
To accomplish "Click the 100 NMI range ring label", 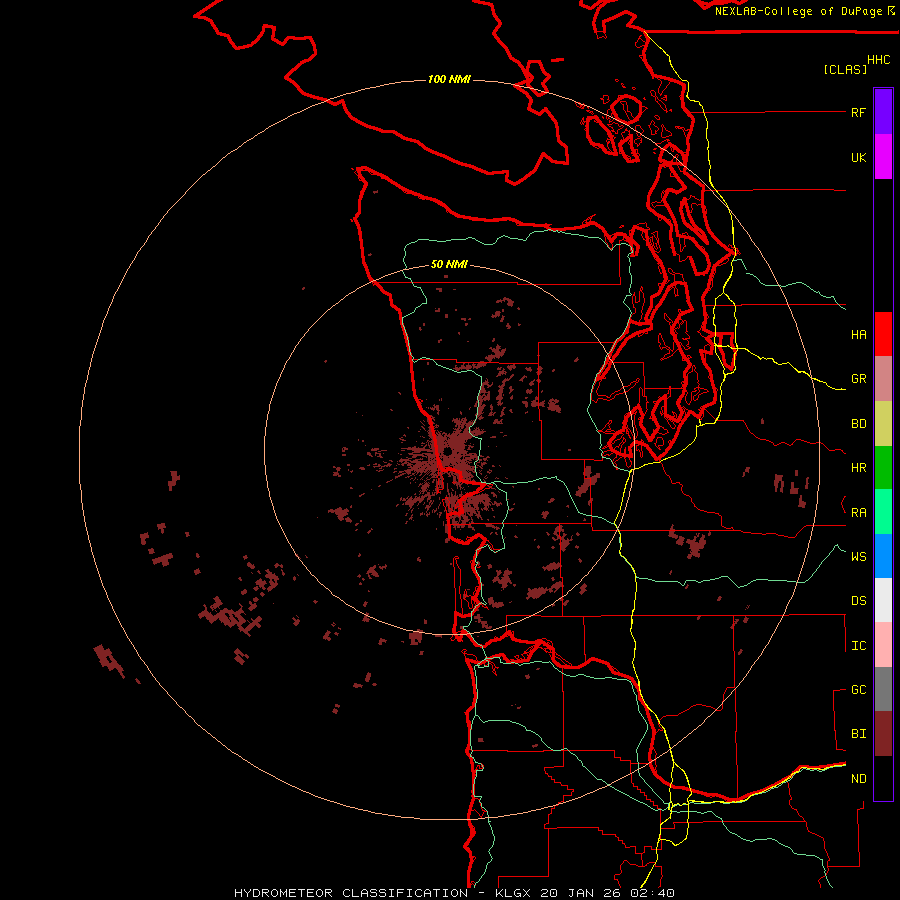I will pyautogui.click(x=449, y=79).
